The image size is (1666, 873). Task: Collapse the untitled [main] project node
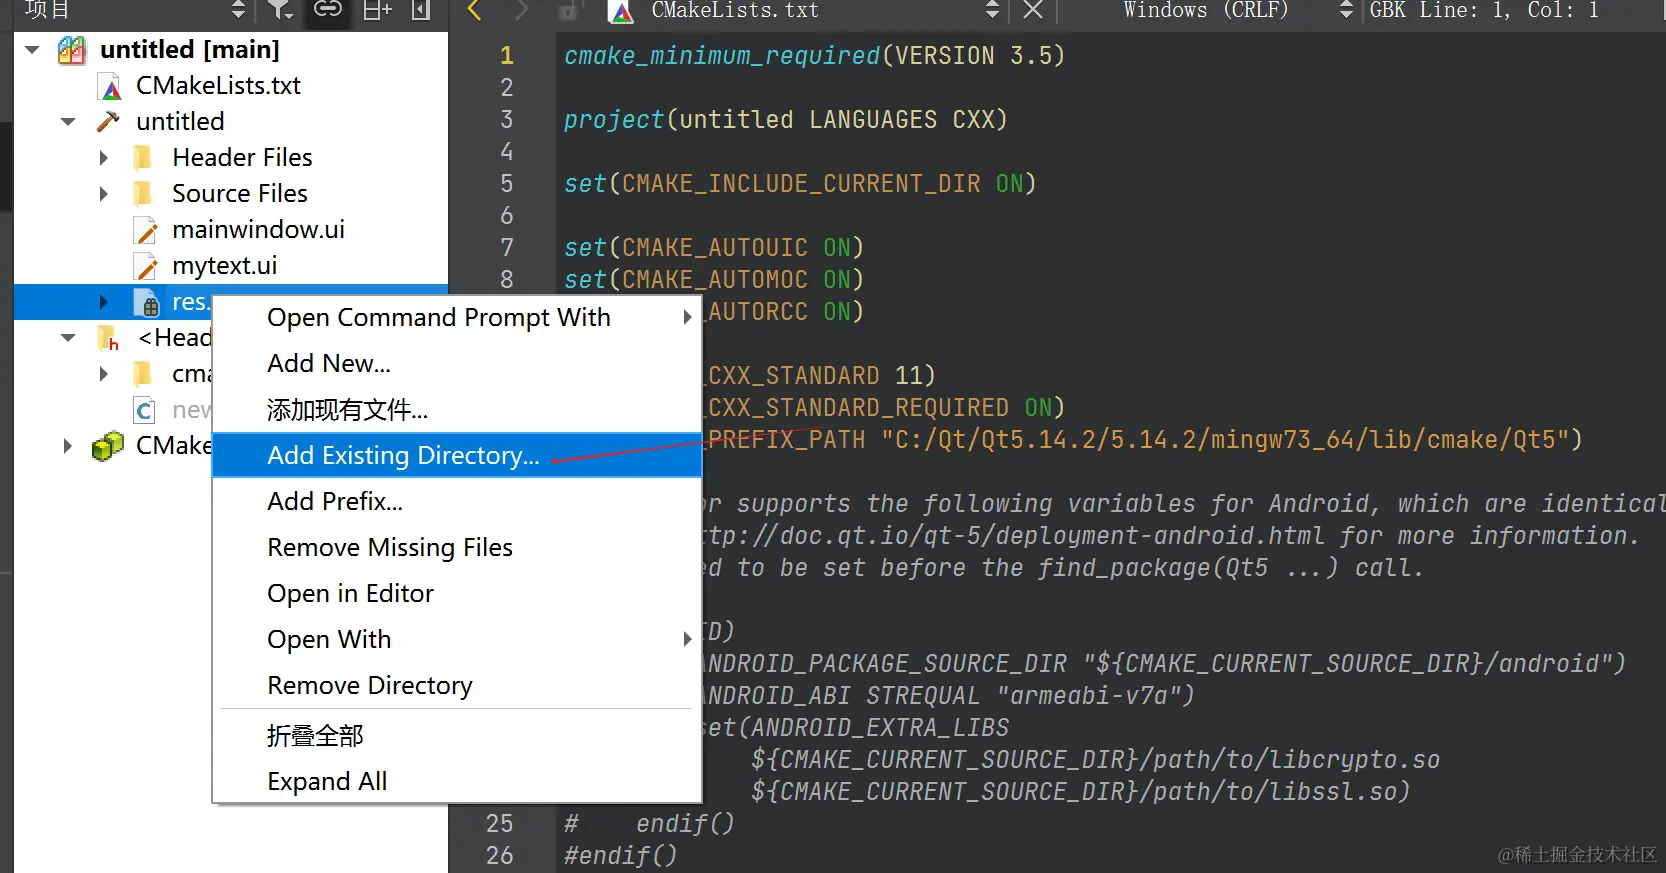[33, 49]
